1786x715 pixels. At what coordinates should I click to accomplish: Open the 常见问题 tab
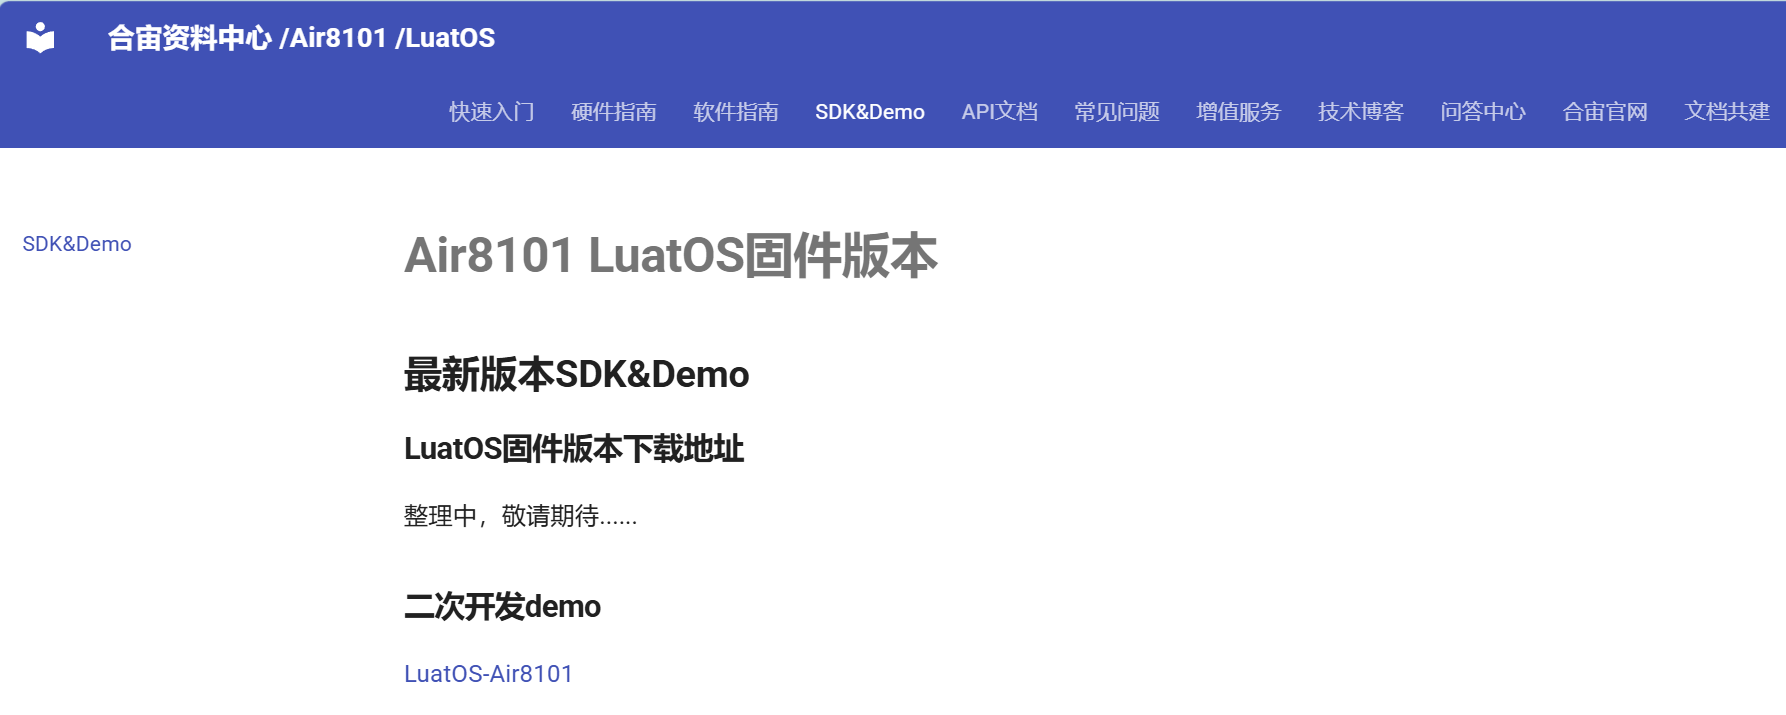[x=1117, y=112]
